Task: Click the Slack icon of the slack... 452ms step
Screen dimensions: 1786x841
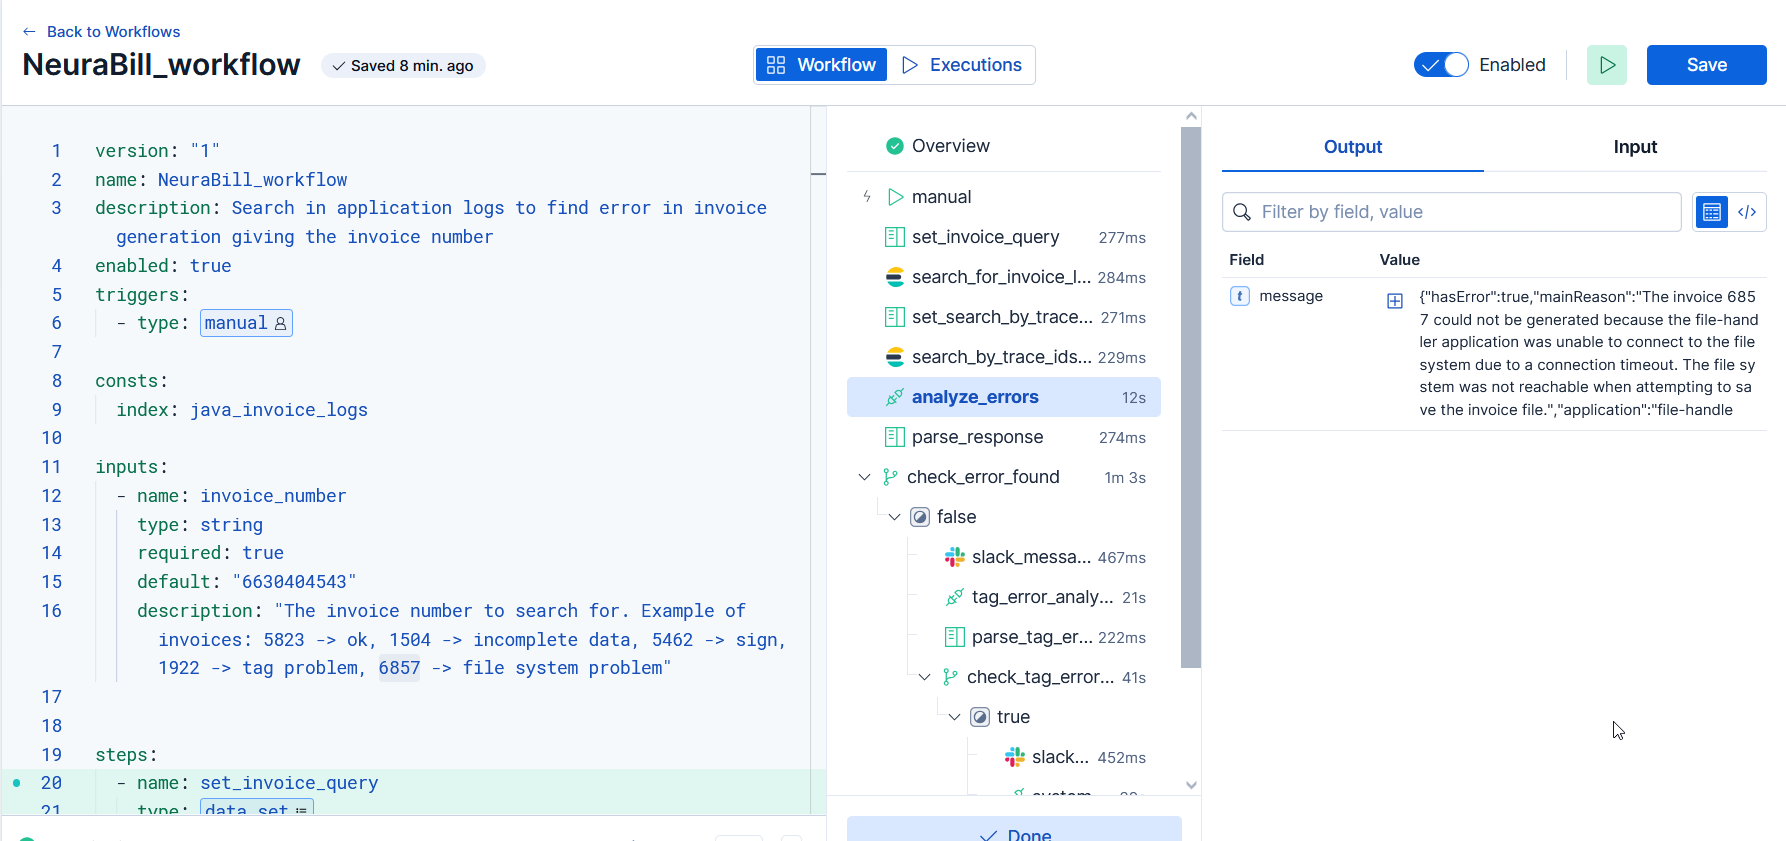Action: click(x=1015, y=757)
